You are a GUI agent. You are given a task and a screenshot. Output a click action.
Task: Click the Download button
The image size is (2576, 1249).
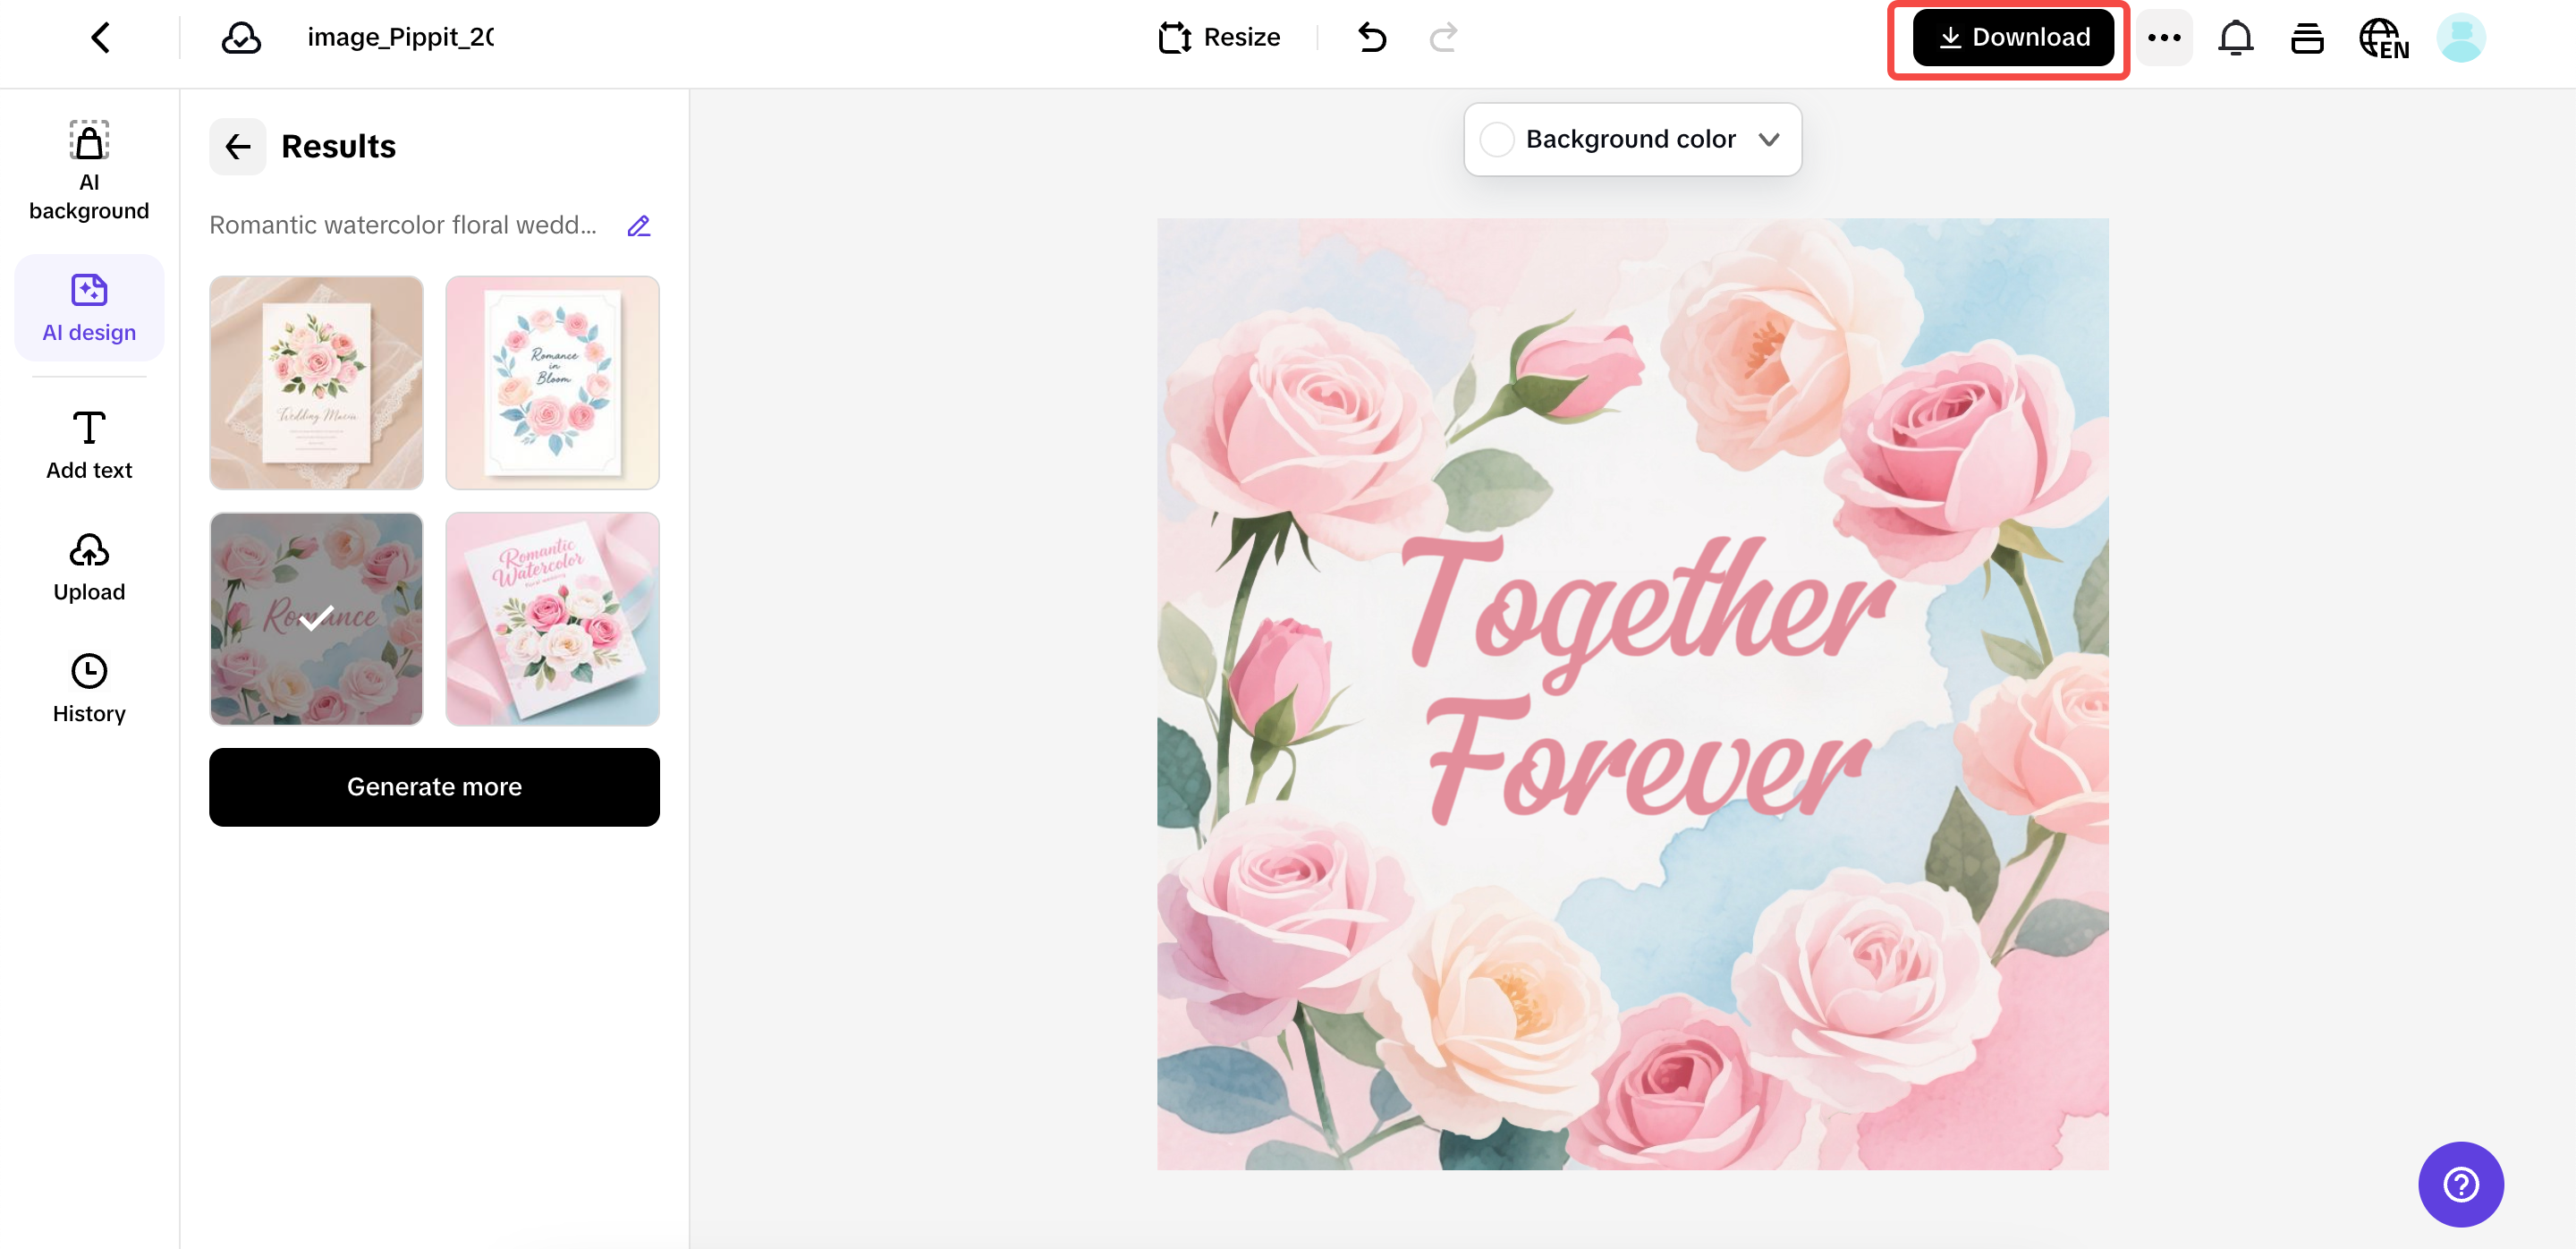(2013, 38)
